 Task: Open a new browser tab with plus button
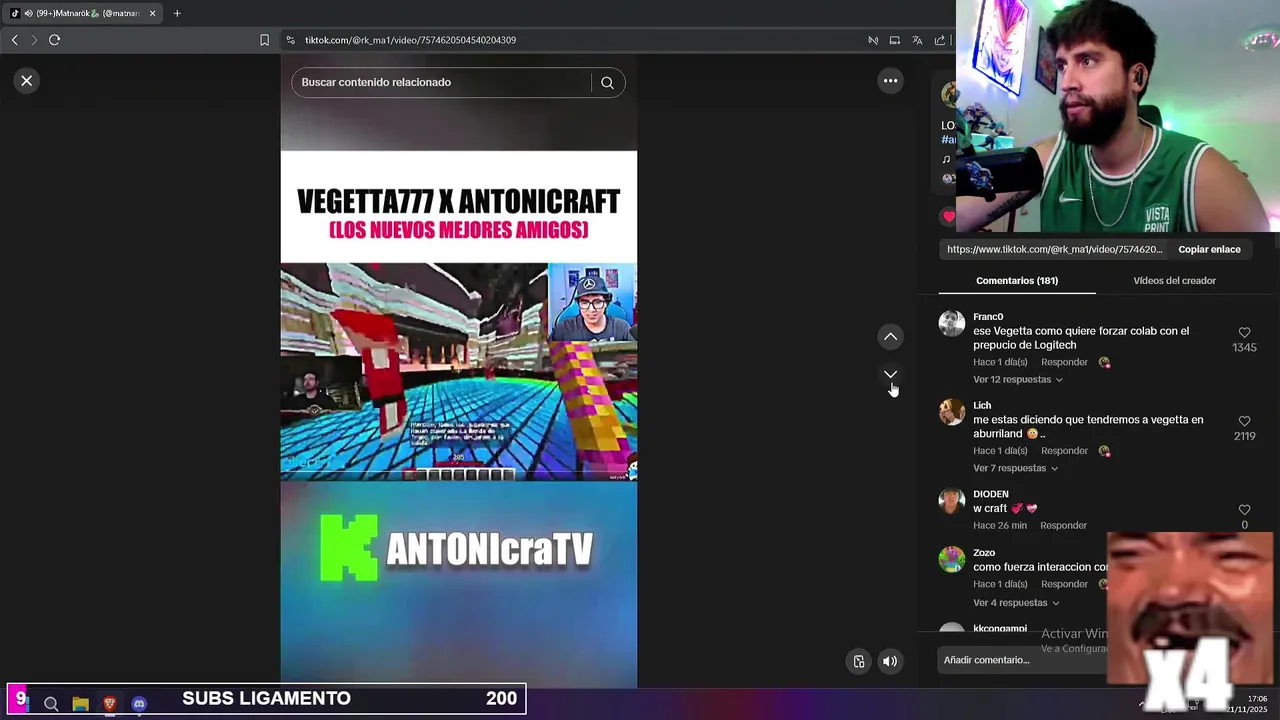(177, 13)
